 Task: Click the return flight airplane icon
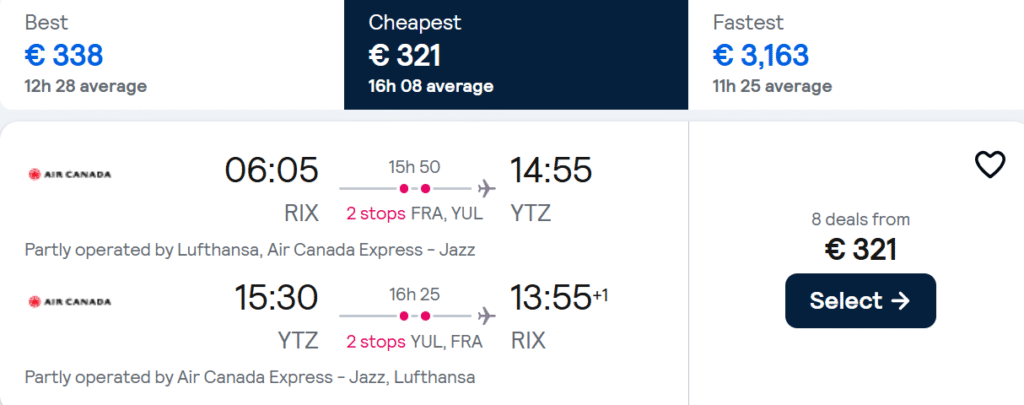[487, 316]
